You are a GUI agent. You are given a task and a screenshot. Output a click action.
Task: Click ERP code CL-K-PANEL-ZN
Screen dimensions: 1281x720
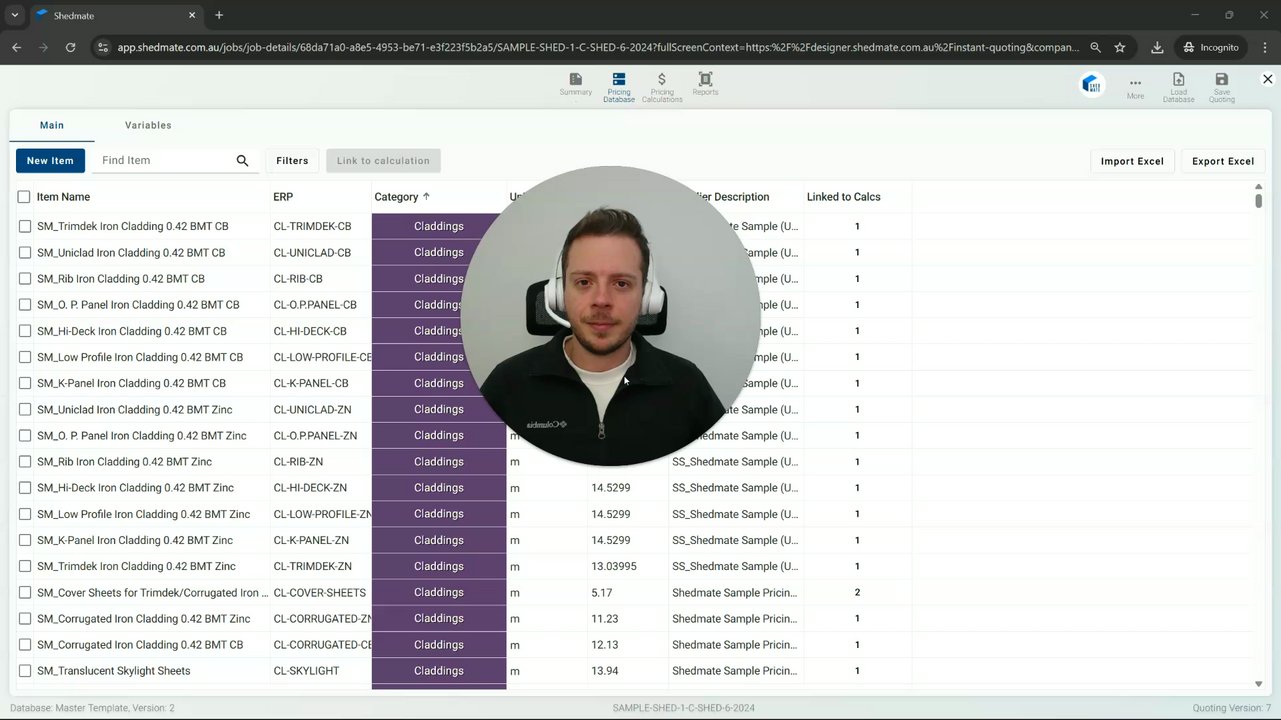pyautogui.click(x=311, y=540)
